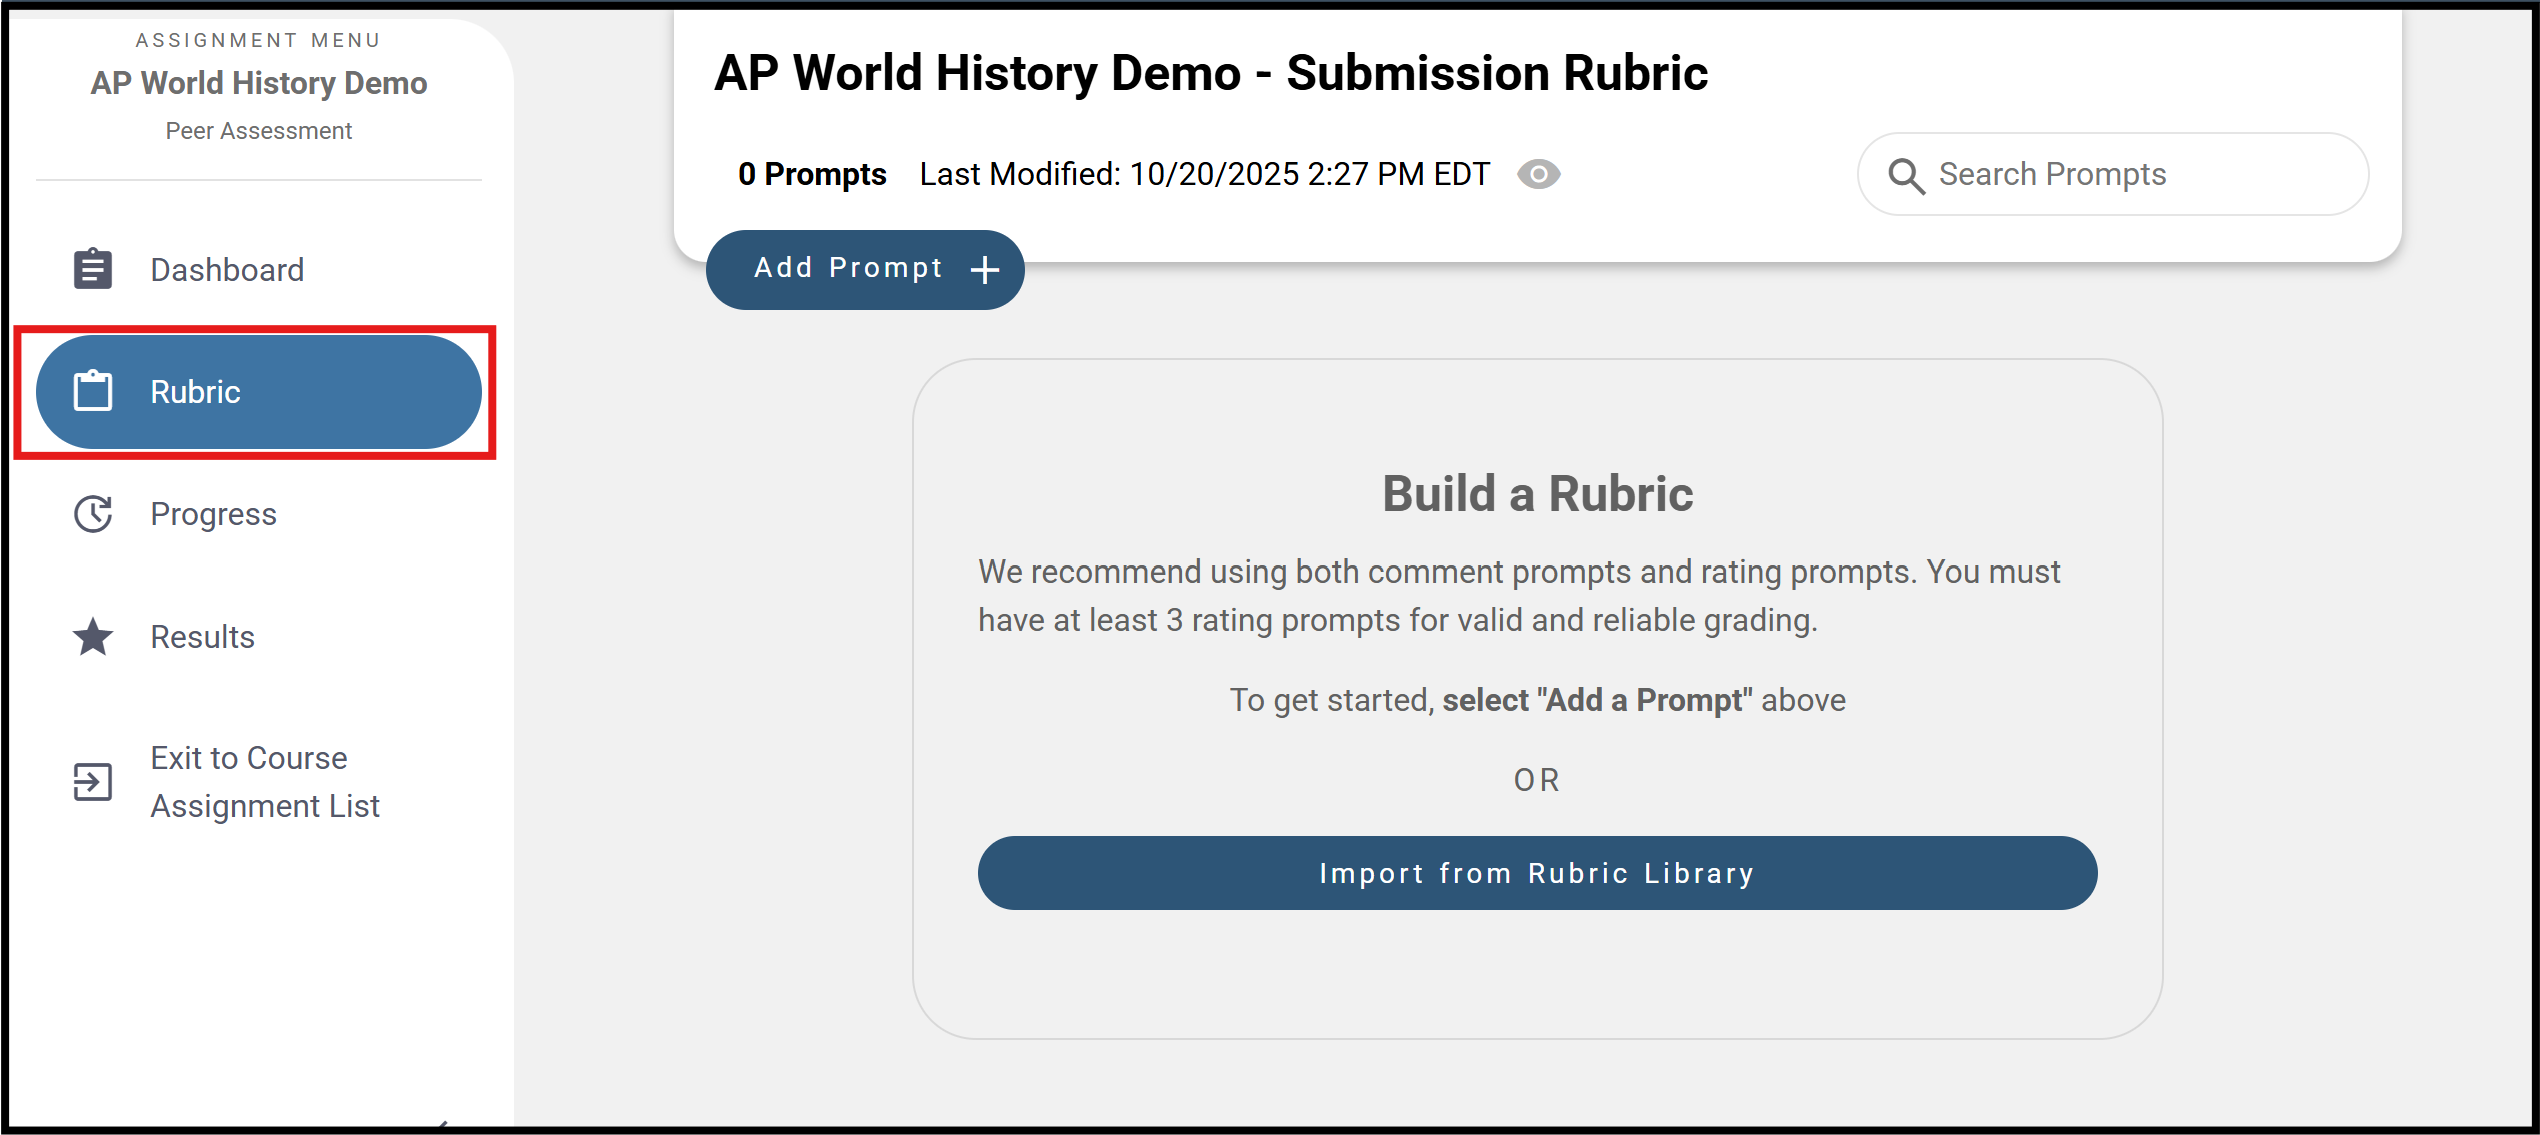The image size is (2540, 1135).
Task: Click the magnifier icon in Search Prompts
Action: [1906, 176]
